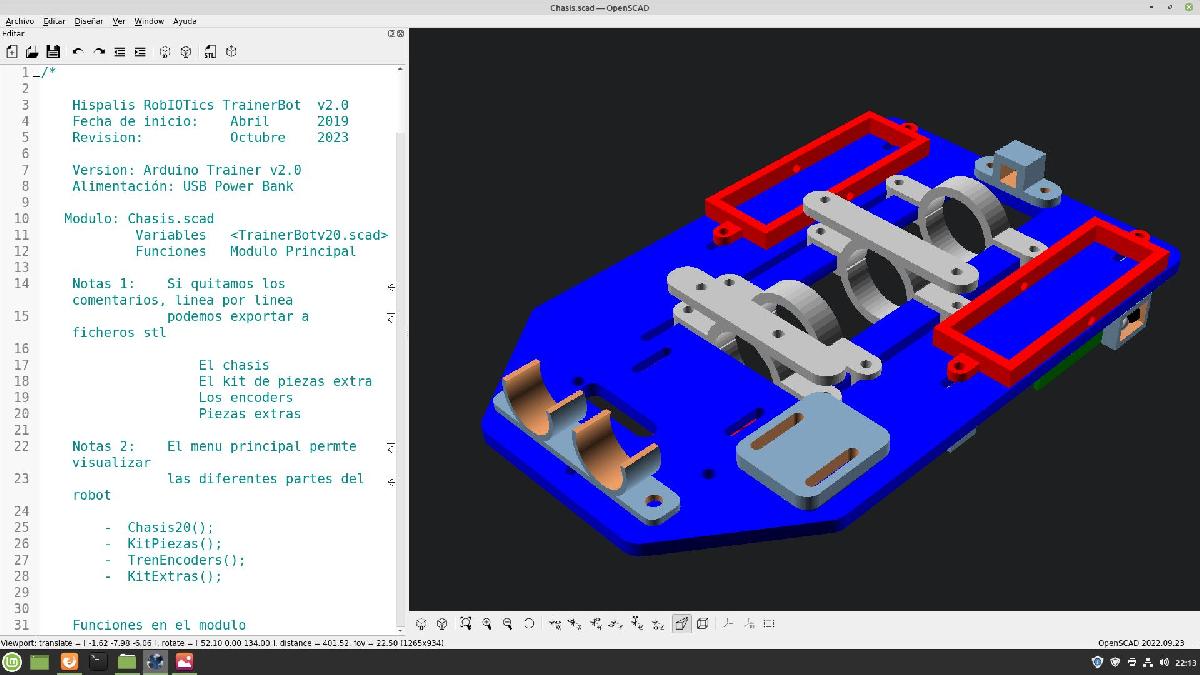This screenshot has height=675, width=1200.
Task: Select the Preview icon in the editor toolbar
Action: (165, 52)
